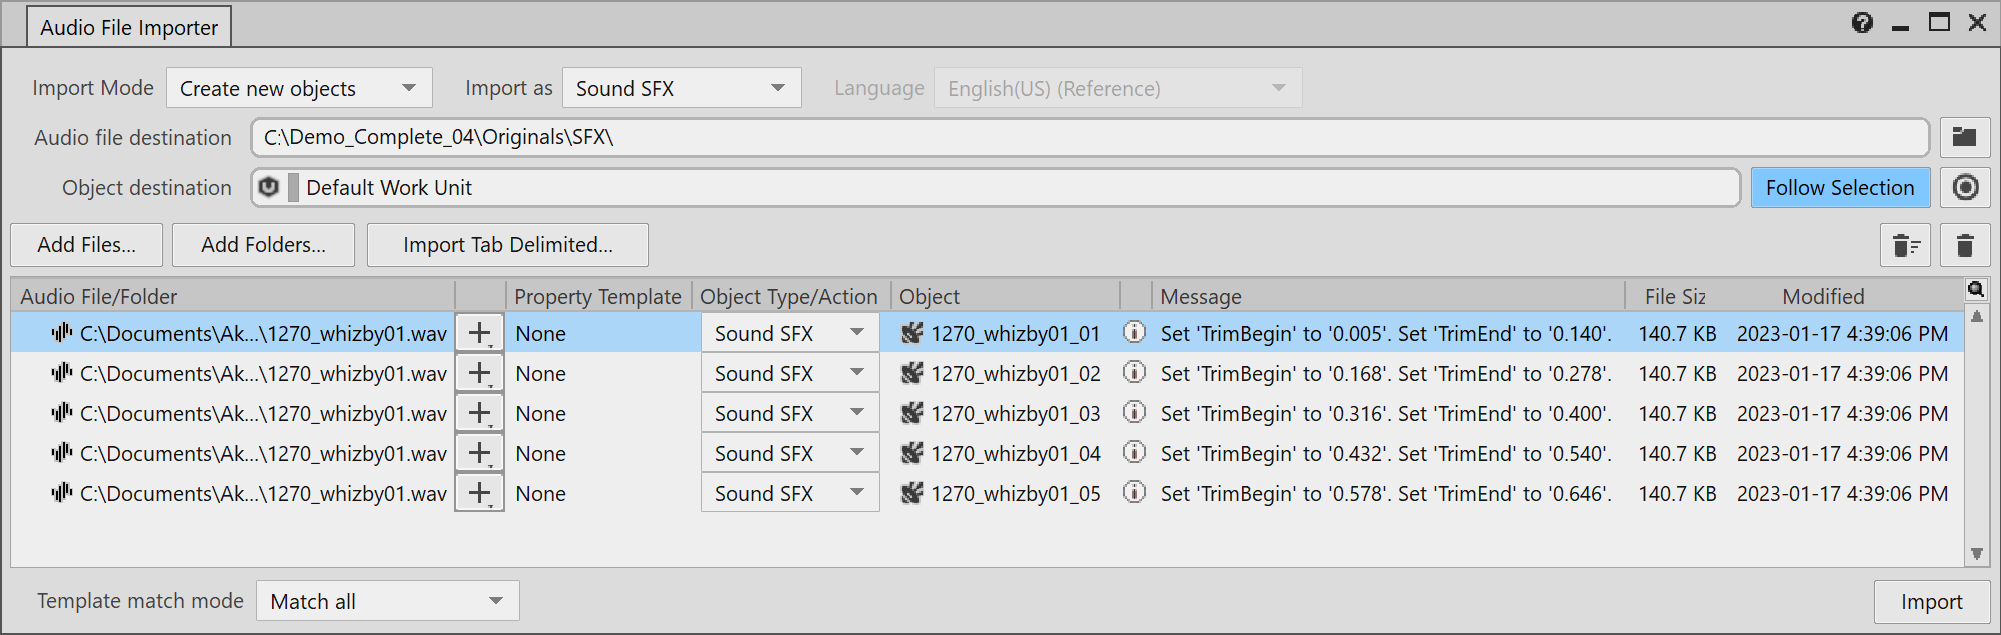2001x635 pixels.
Task: Click the clear all trash icon with lines
Action: (x=1904, y=246)
